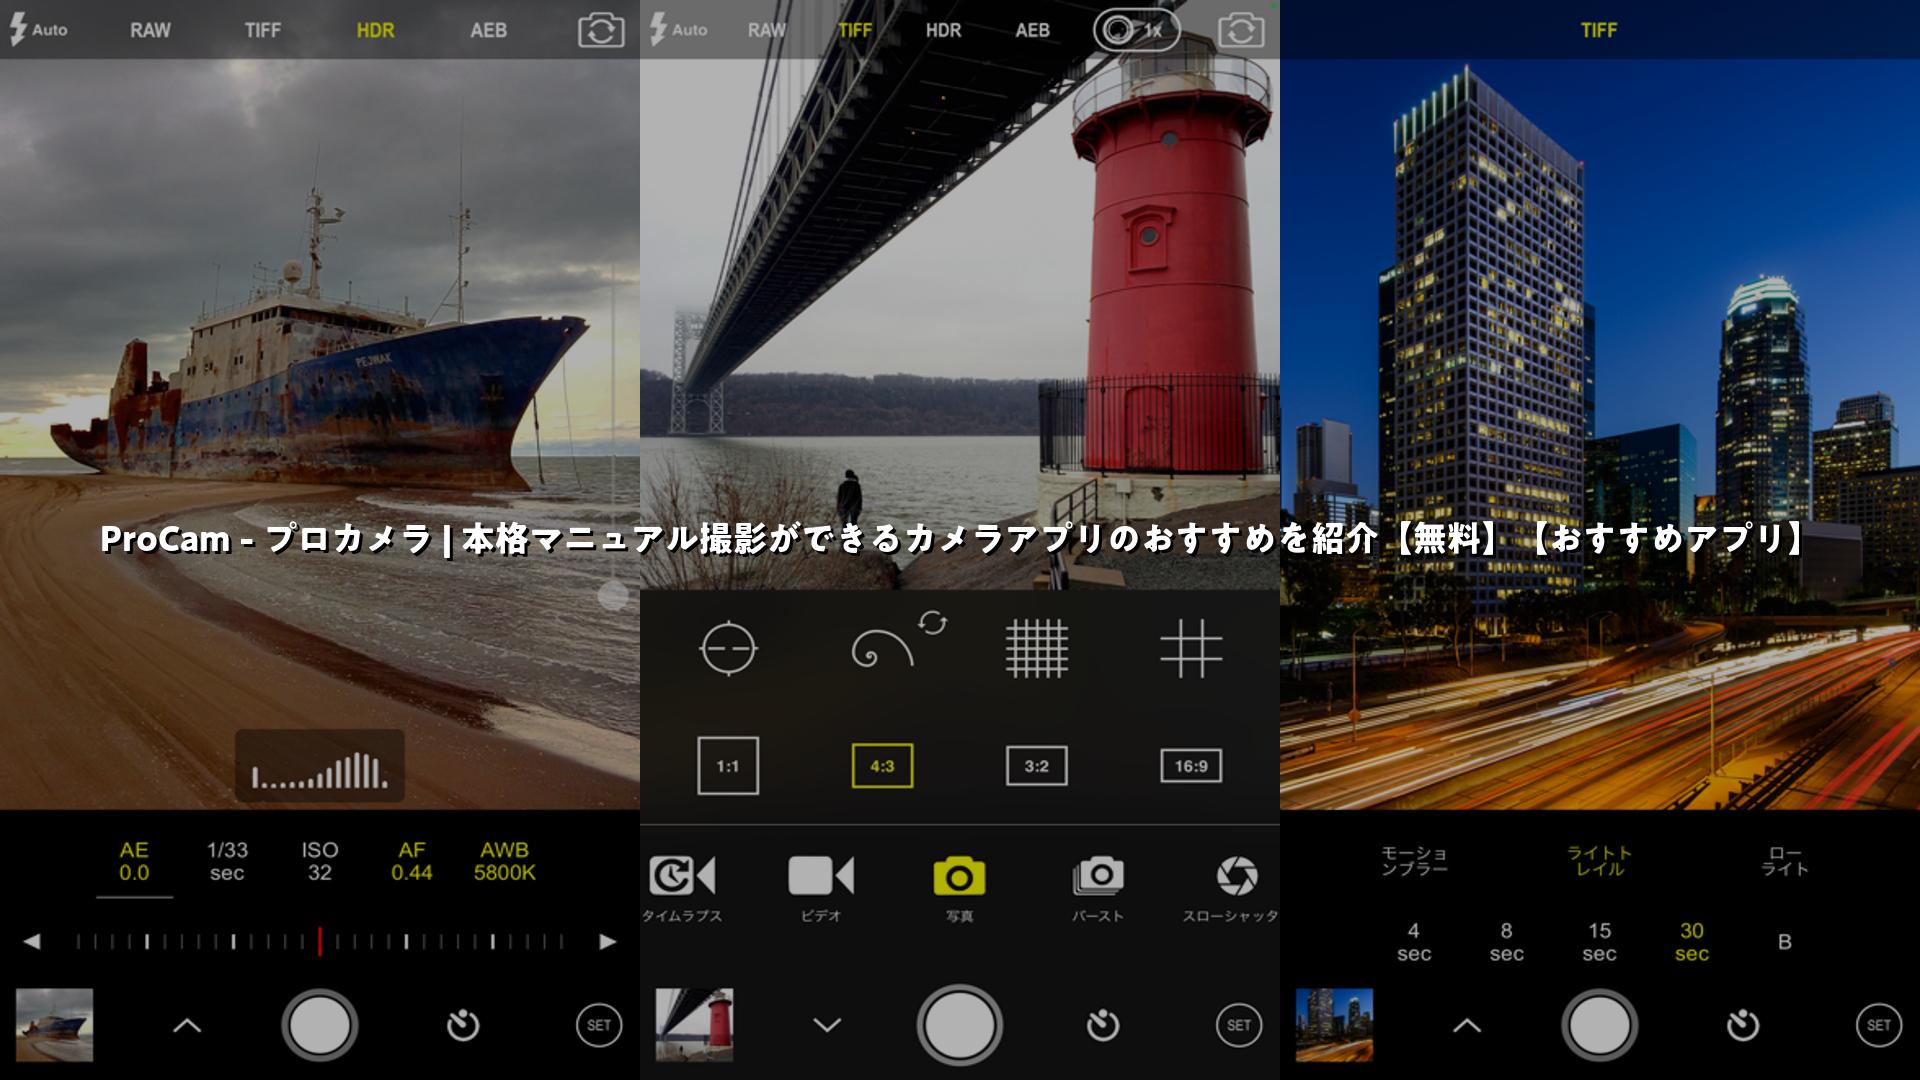Select the AWB 5800K setting

pyautogui.click(x=504, y=861)
